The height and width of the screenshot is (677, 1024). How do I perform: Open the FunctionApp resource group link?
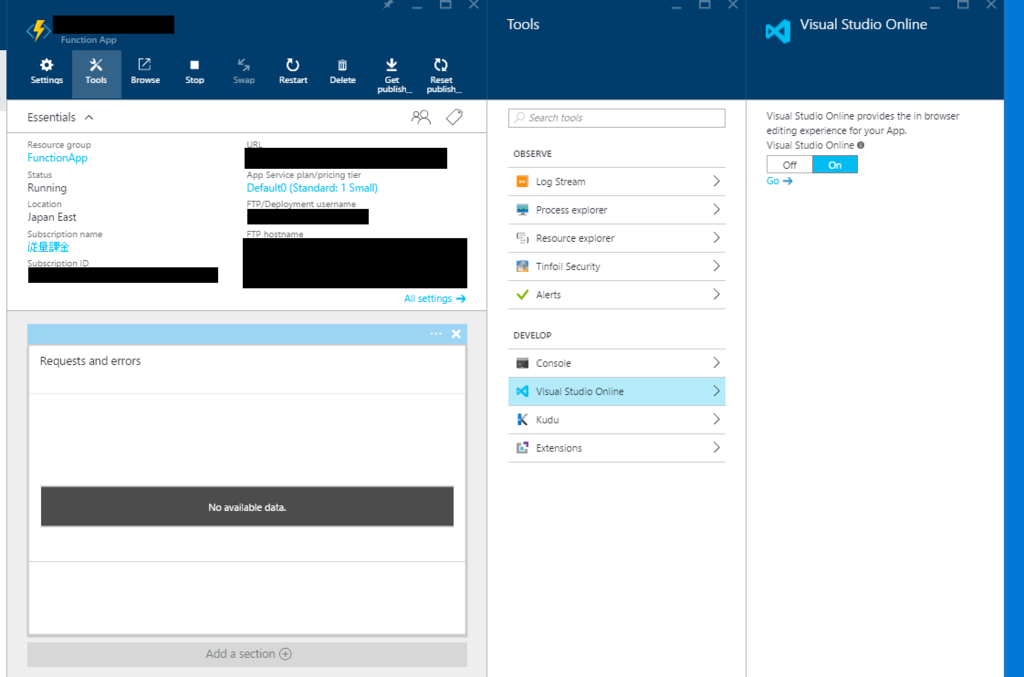click(57, 158)
